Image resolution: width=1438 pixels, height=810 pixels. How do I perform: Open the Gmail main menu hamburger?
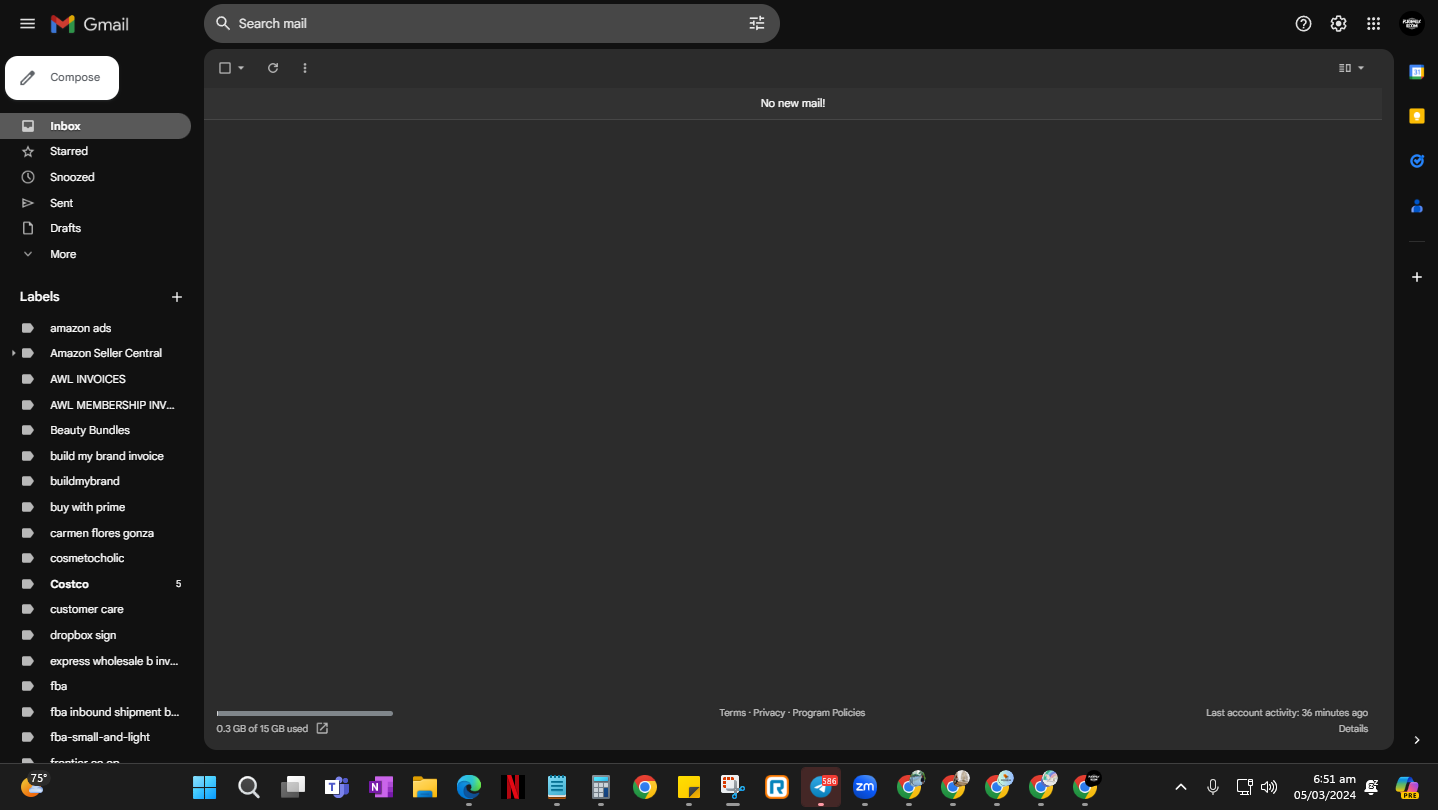coord(27,24)
